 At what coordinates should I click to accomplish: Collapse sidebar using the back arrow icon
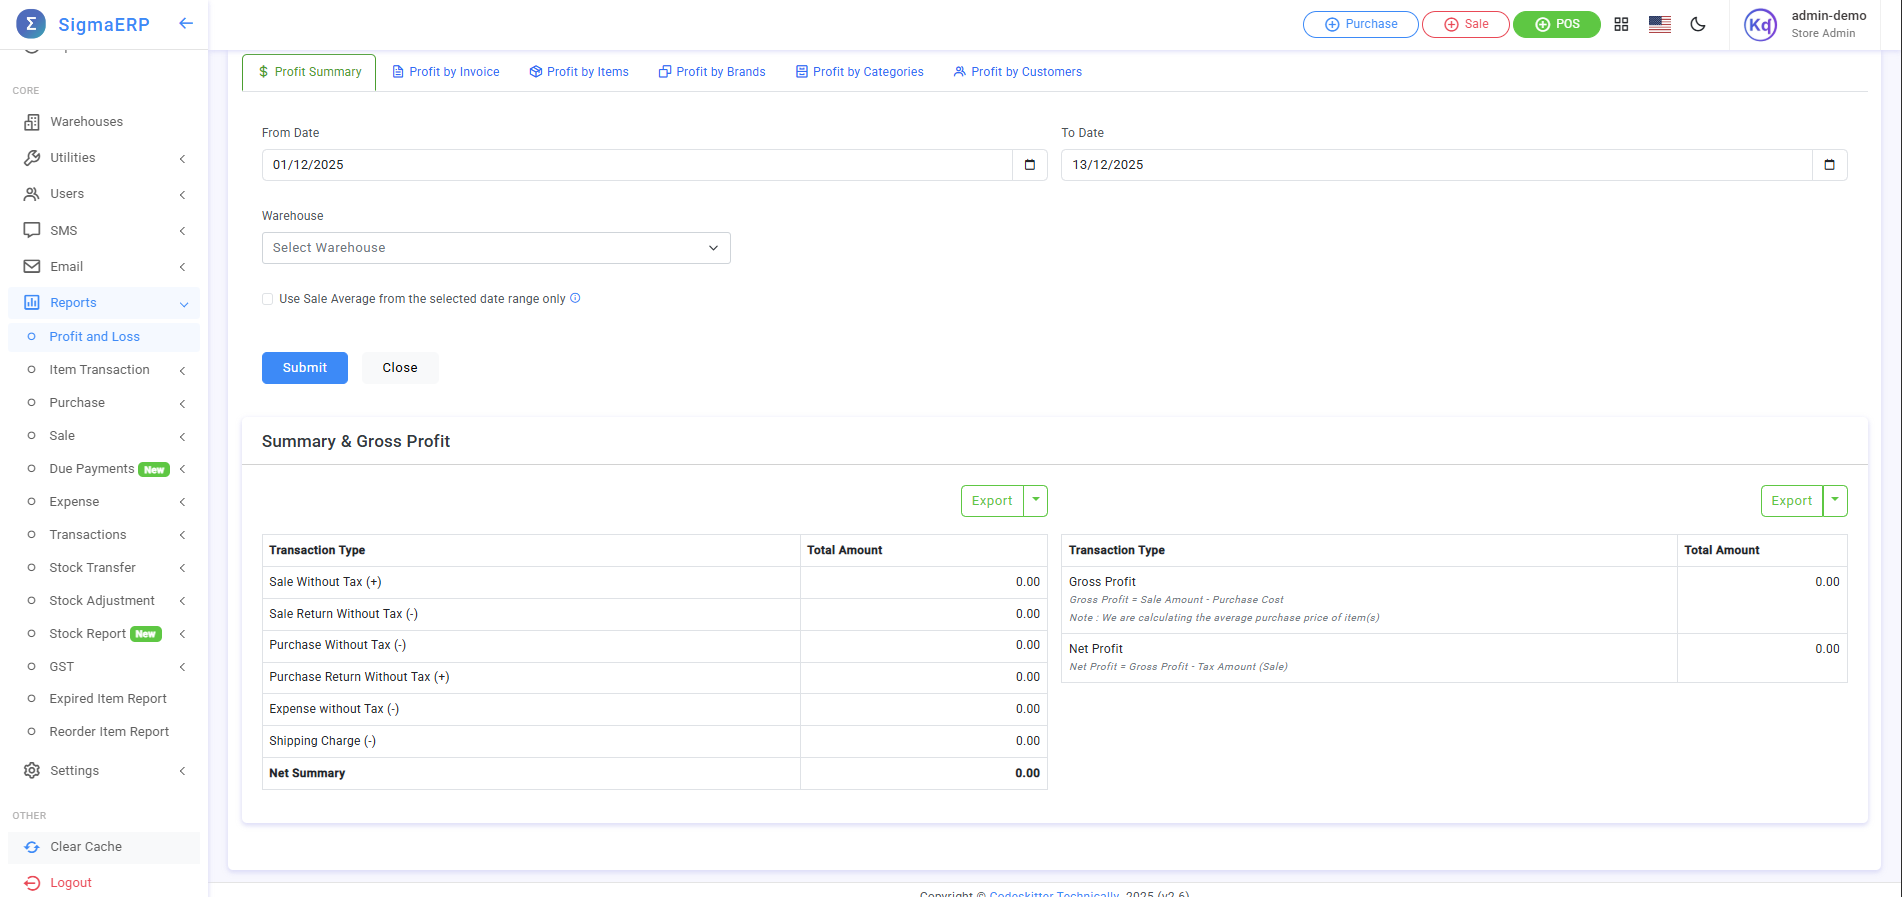tap(186, 23)
